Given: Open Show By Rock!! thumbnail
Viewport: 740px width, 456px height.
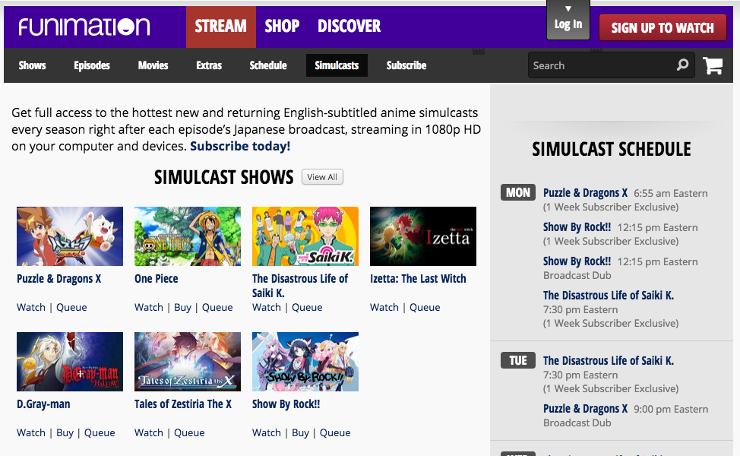Looking at the screenshot, I should (x=305, y=362).
